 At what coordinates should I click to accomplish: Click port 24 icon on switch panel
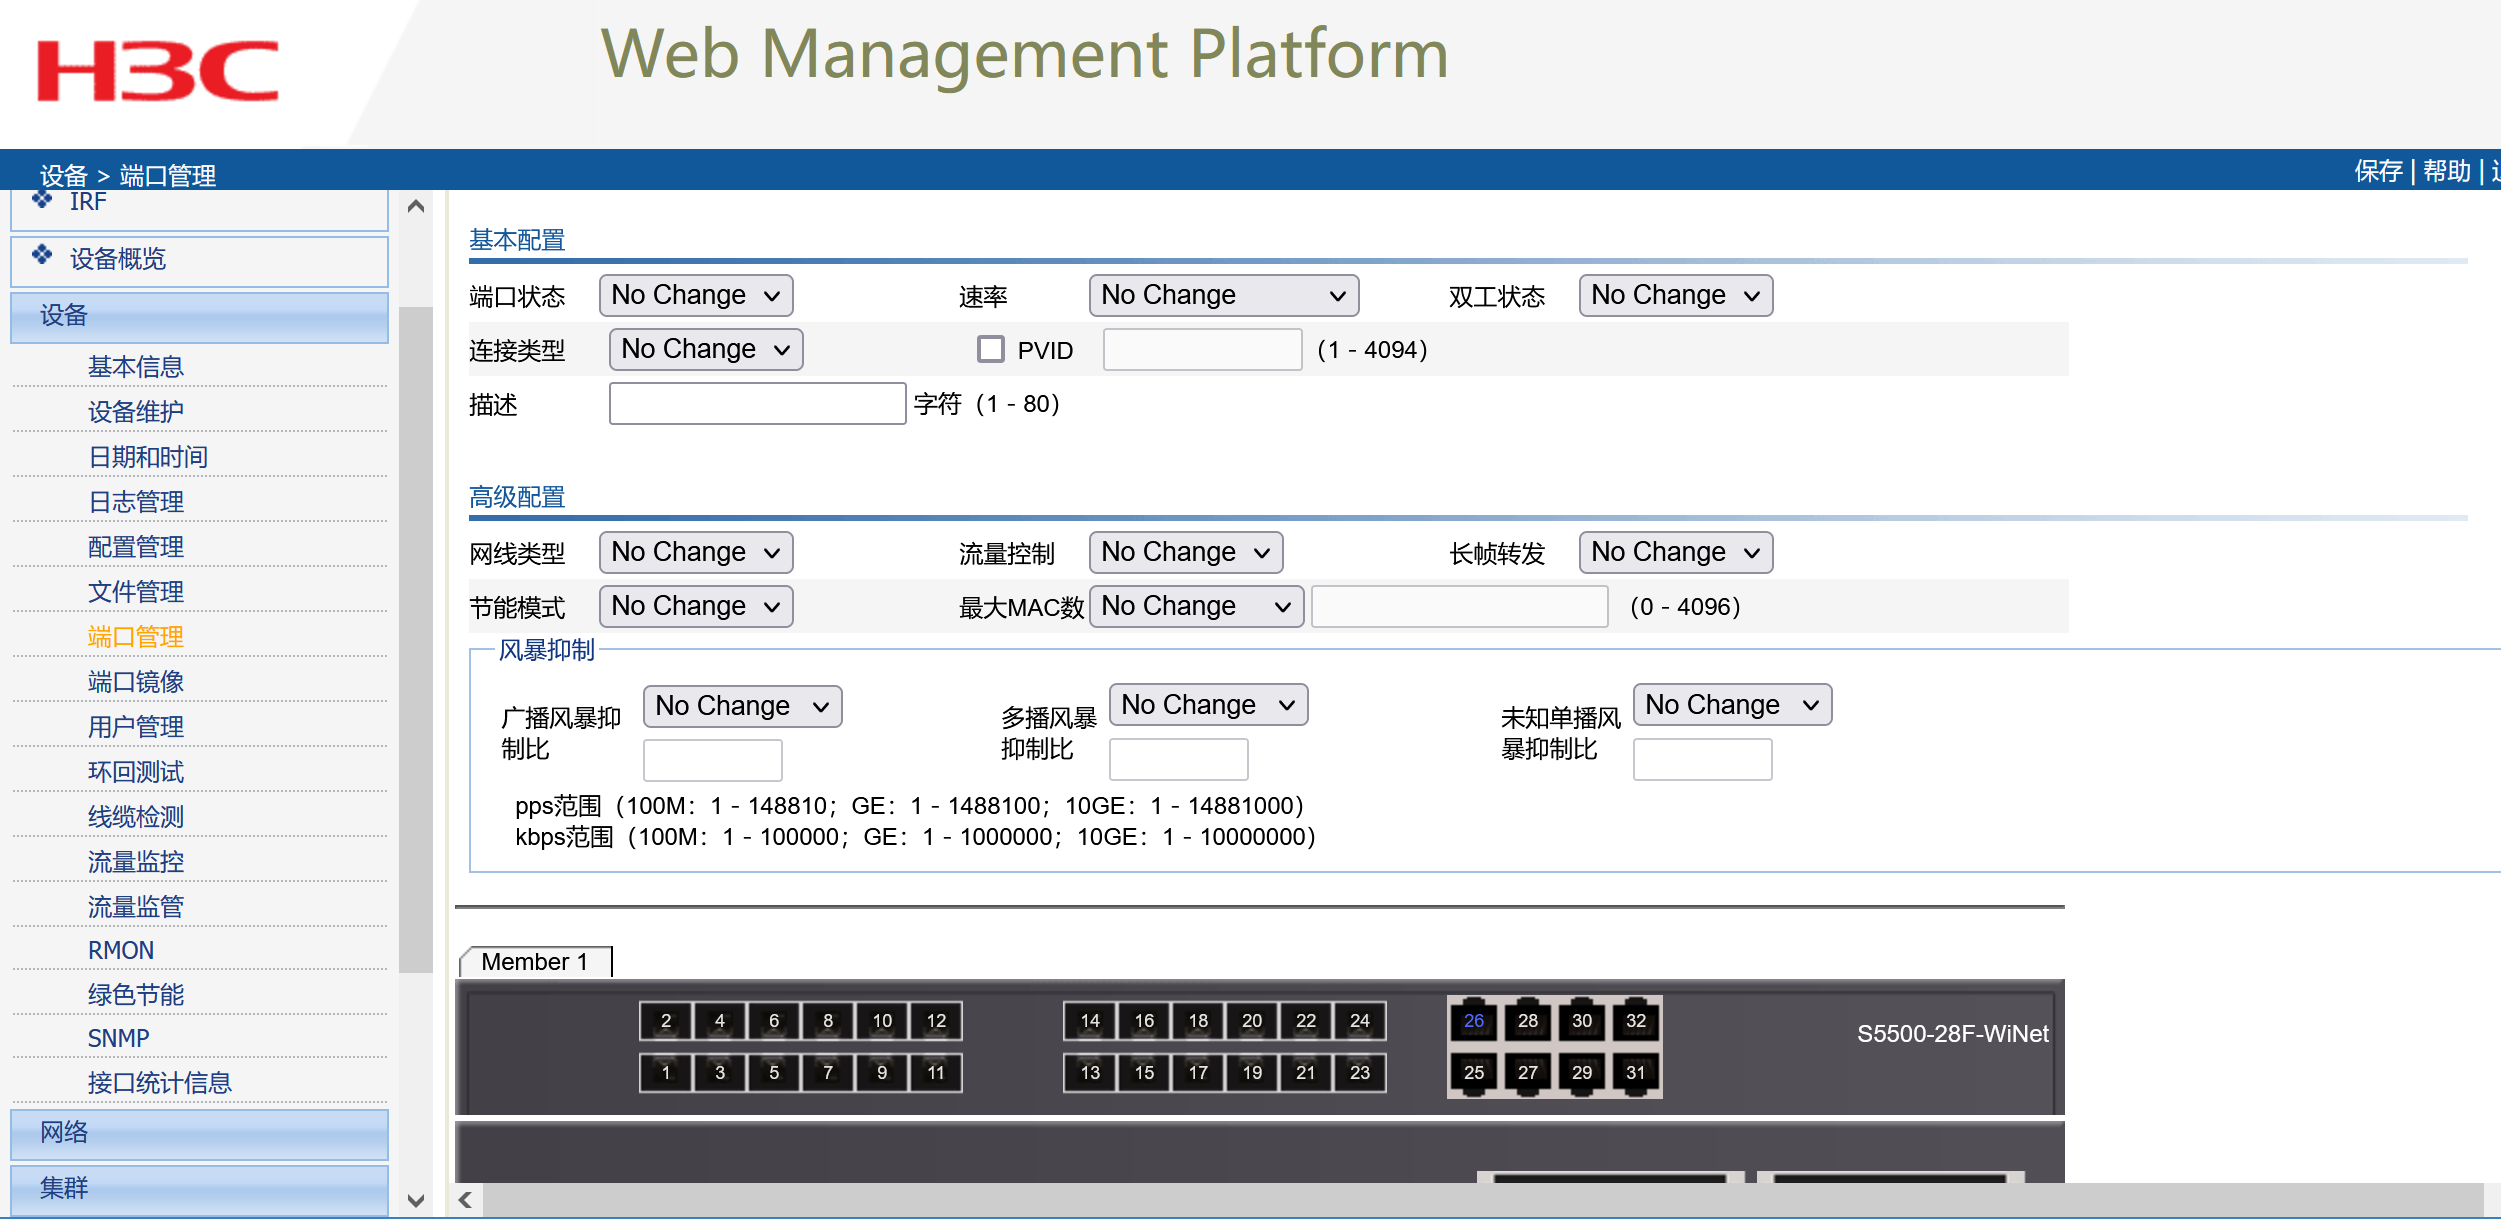click(x=1359, y=1021)
